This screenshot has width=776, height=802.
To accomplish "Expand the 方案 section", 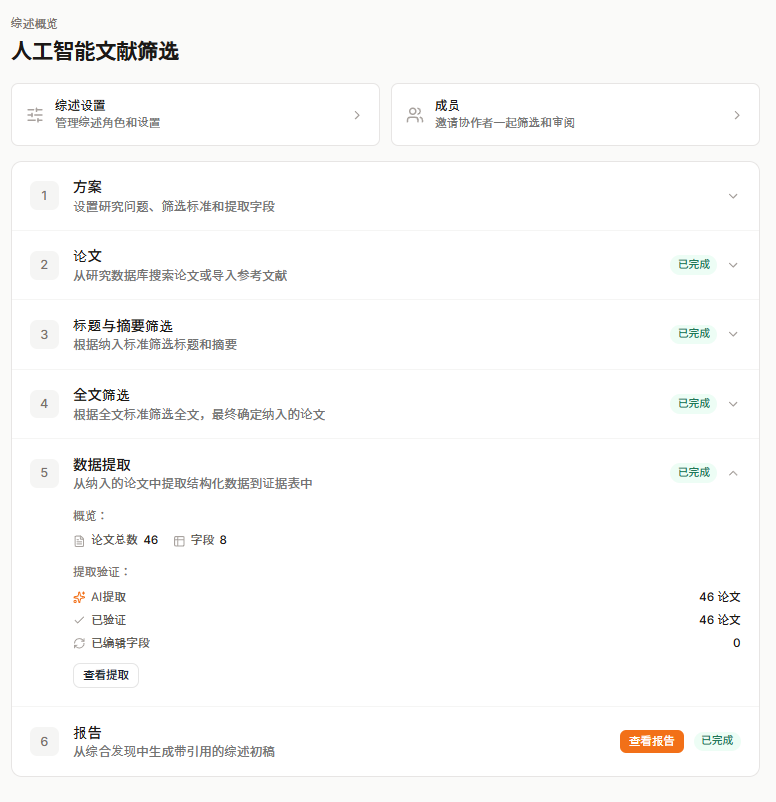I will pos(733,196).
